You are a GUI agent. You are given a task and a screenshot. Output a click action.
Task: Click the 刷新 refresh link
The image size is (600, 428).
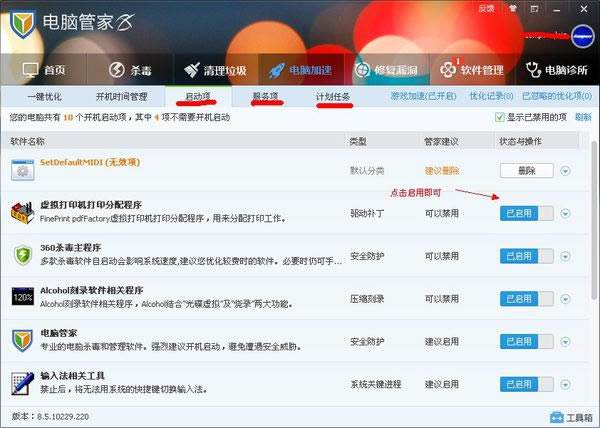coord(582,117)
